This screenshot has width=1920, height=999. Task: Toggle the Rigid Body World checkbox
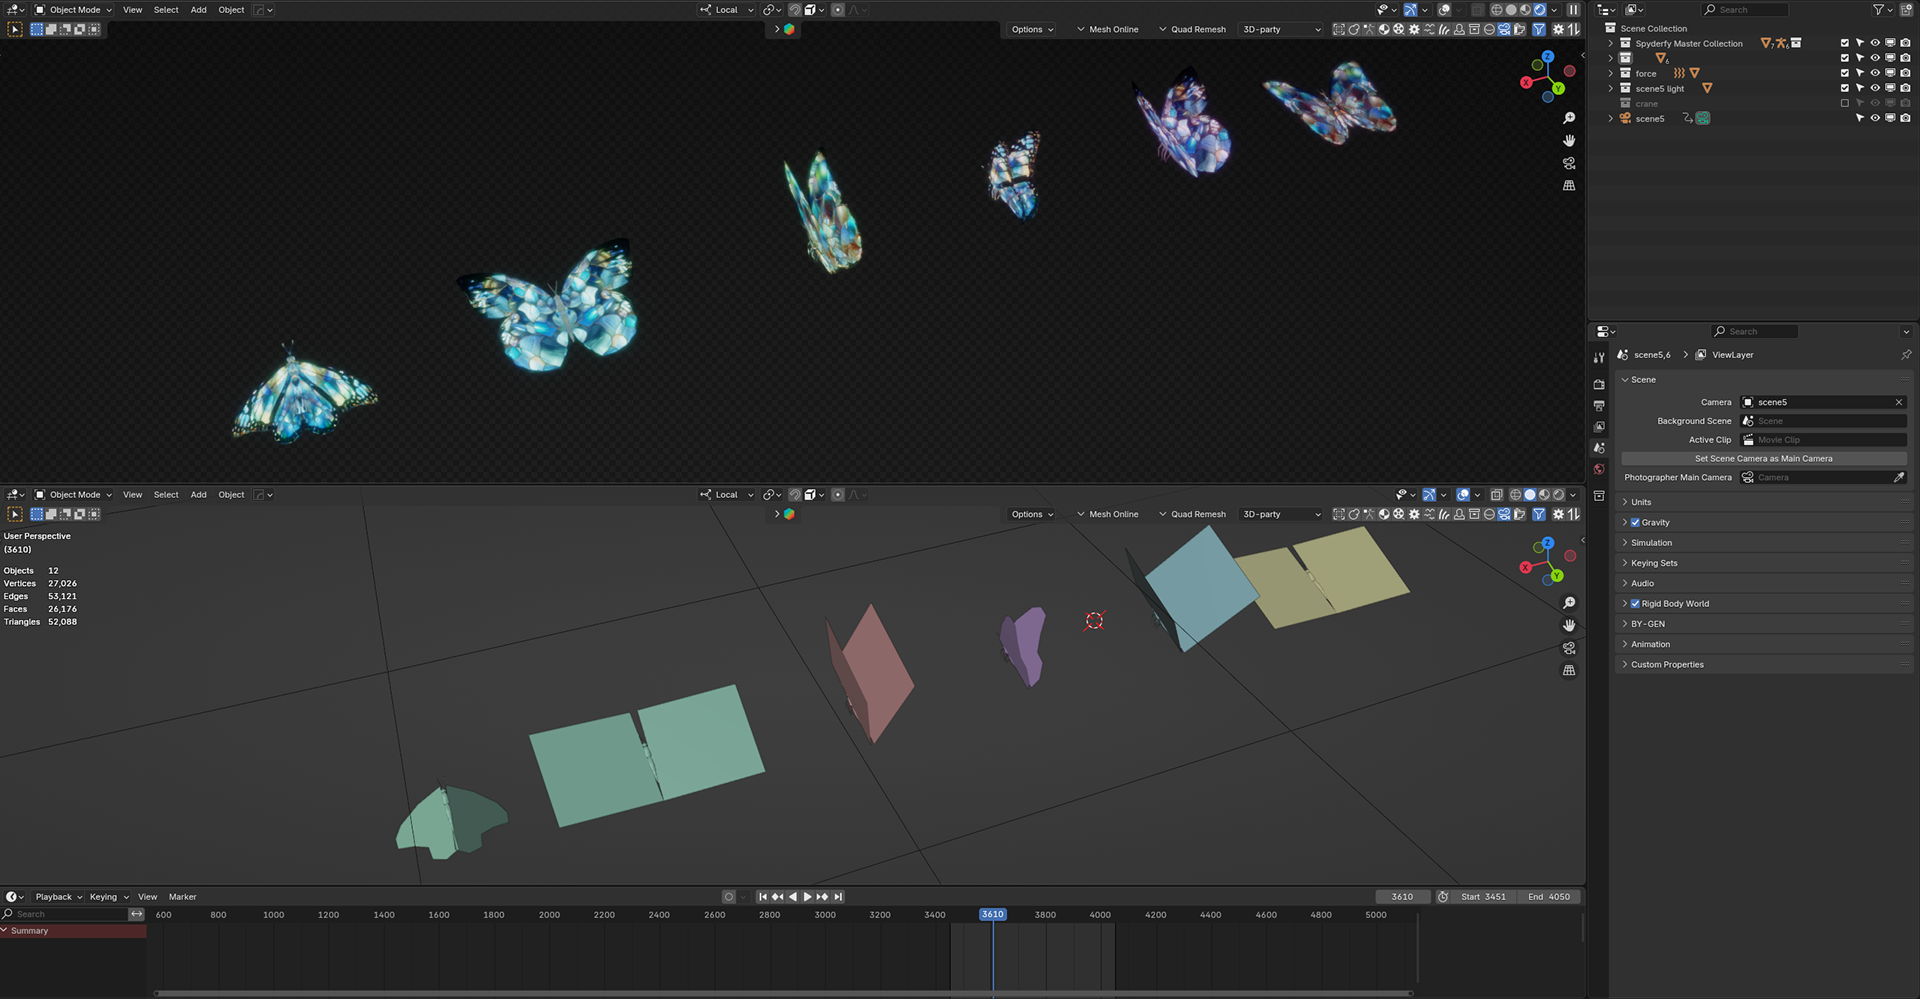(1635, 604)
